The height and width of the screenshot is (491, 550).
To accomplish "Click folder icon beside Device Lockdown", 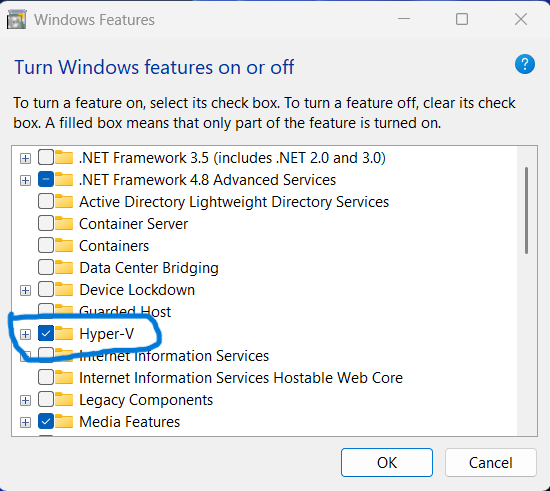I will coord(64,289).
